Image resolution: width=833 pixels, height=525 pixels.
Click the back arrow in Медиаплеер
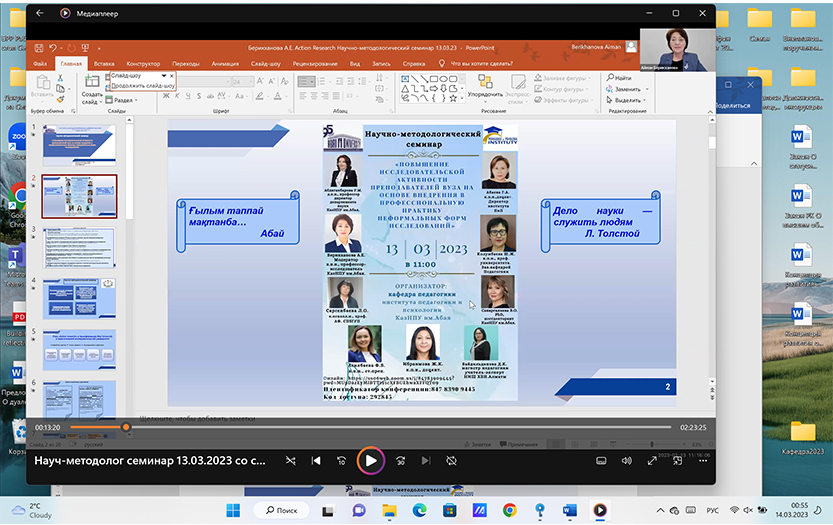pos(40,13)
